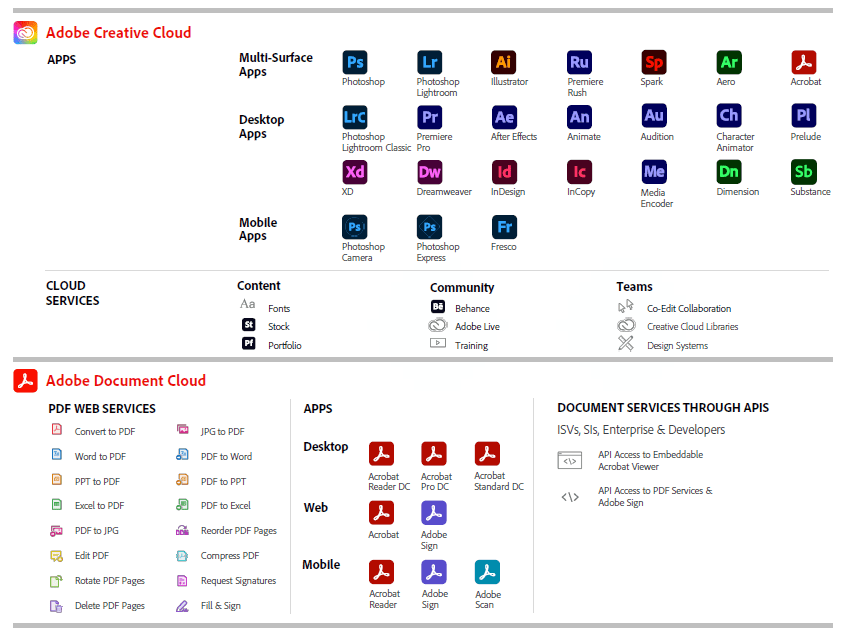Click the Dreamweaver icon
Image resolution: width=846 pixels, height=635 pixels.
pos(429,172)
